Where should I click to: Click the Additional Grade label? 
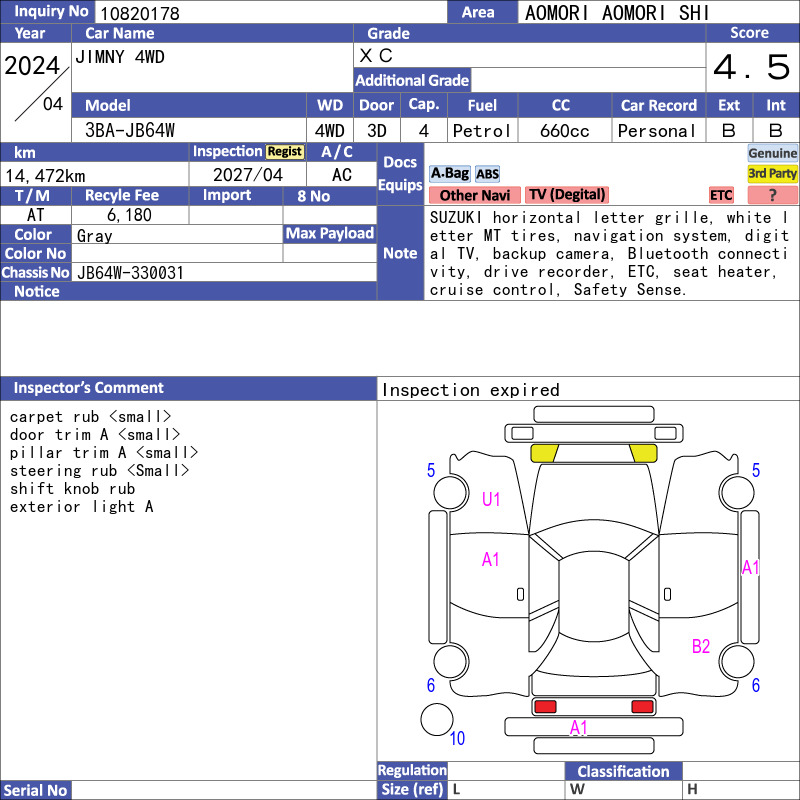tap(412, 80)
